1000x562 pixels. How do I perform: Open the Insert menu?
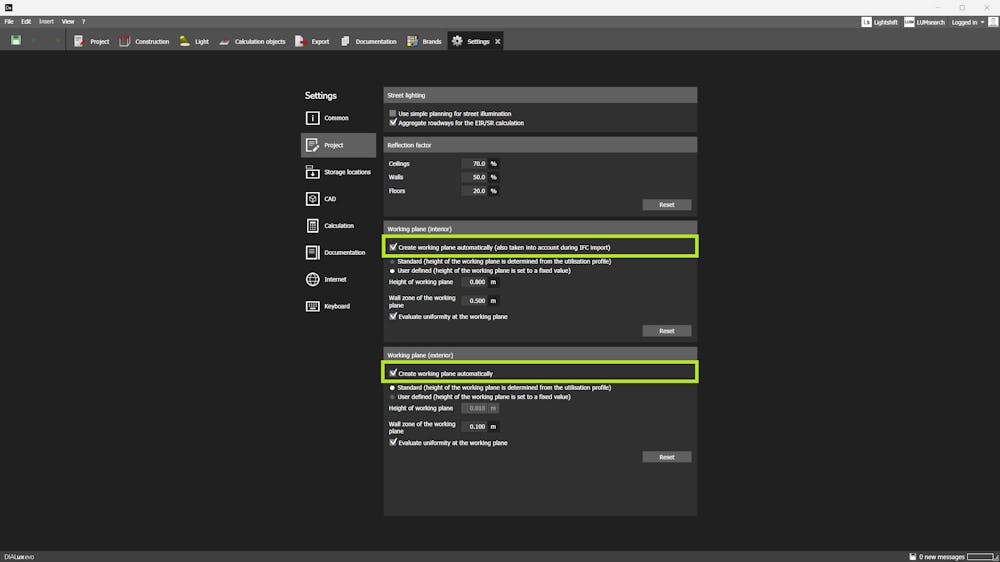(46, 21)
